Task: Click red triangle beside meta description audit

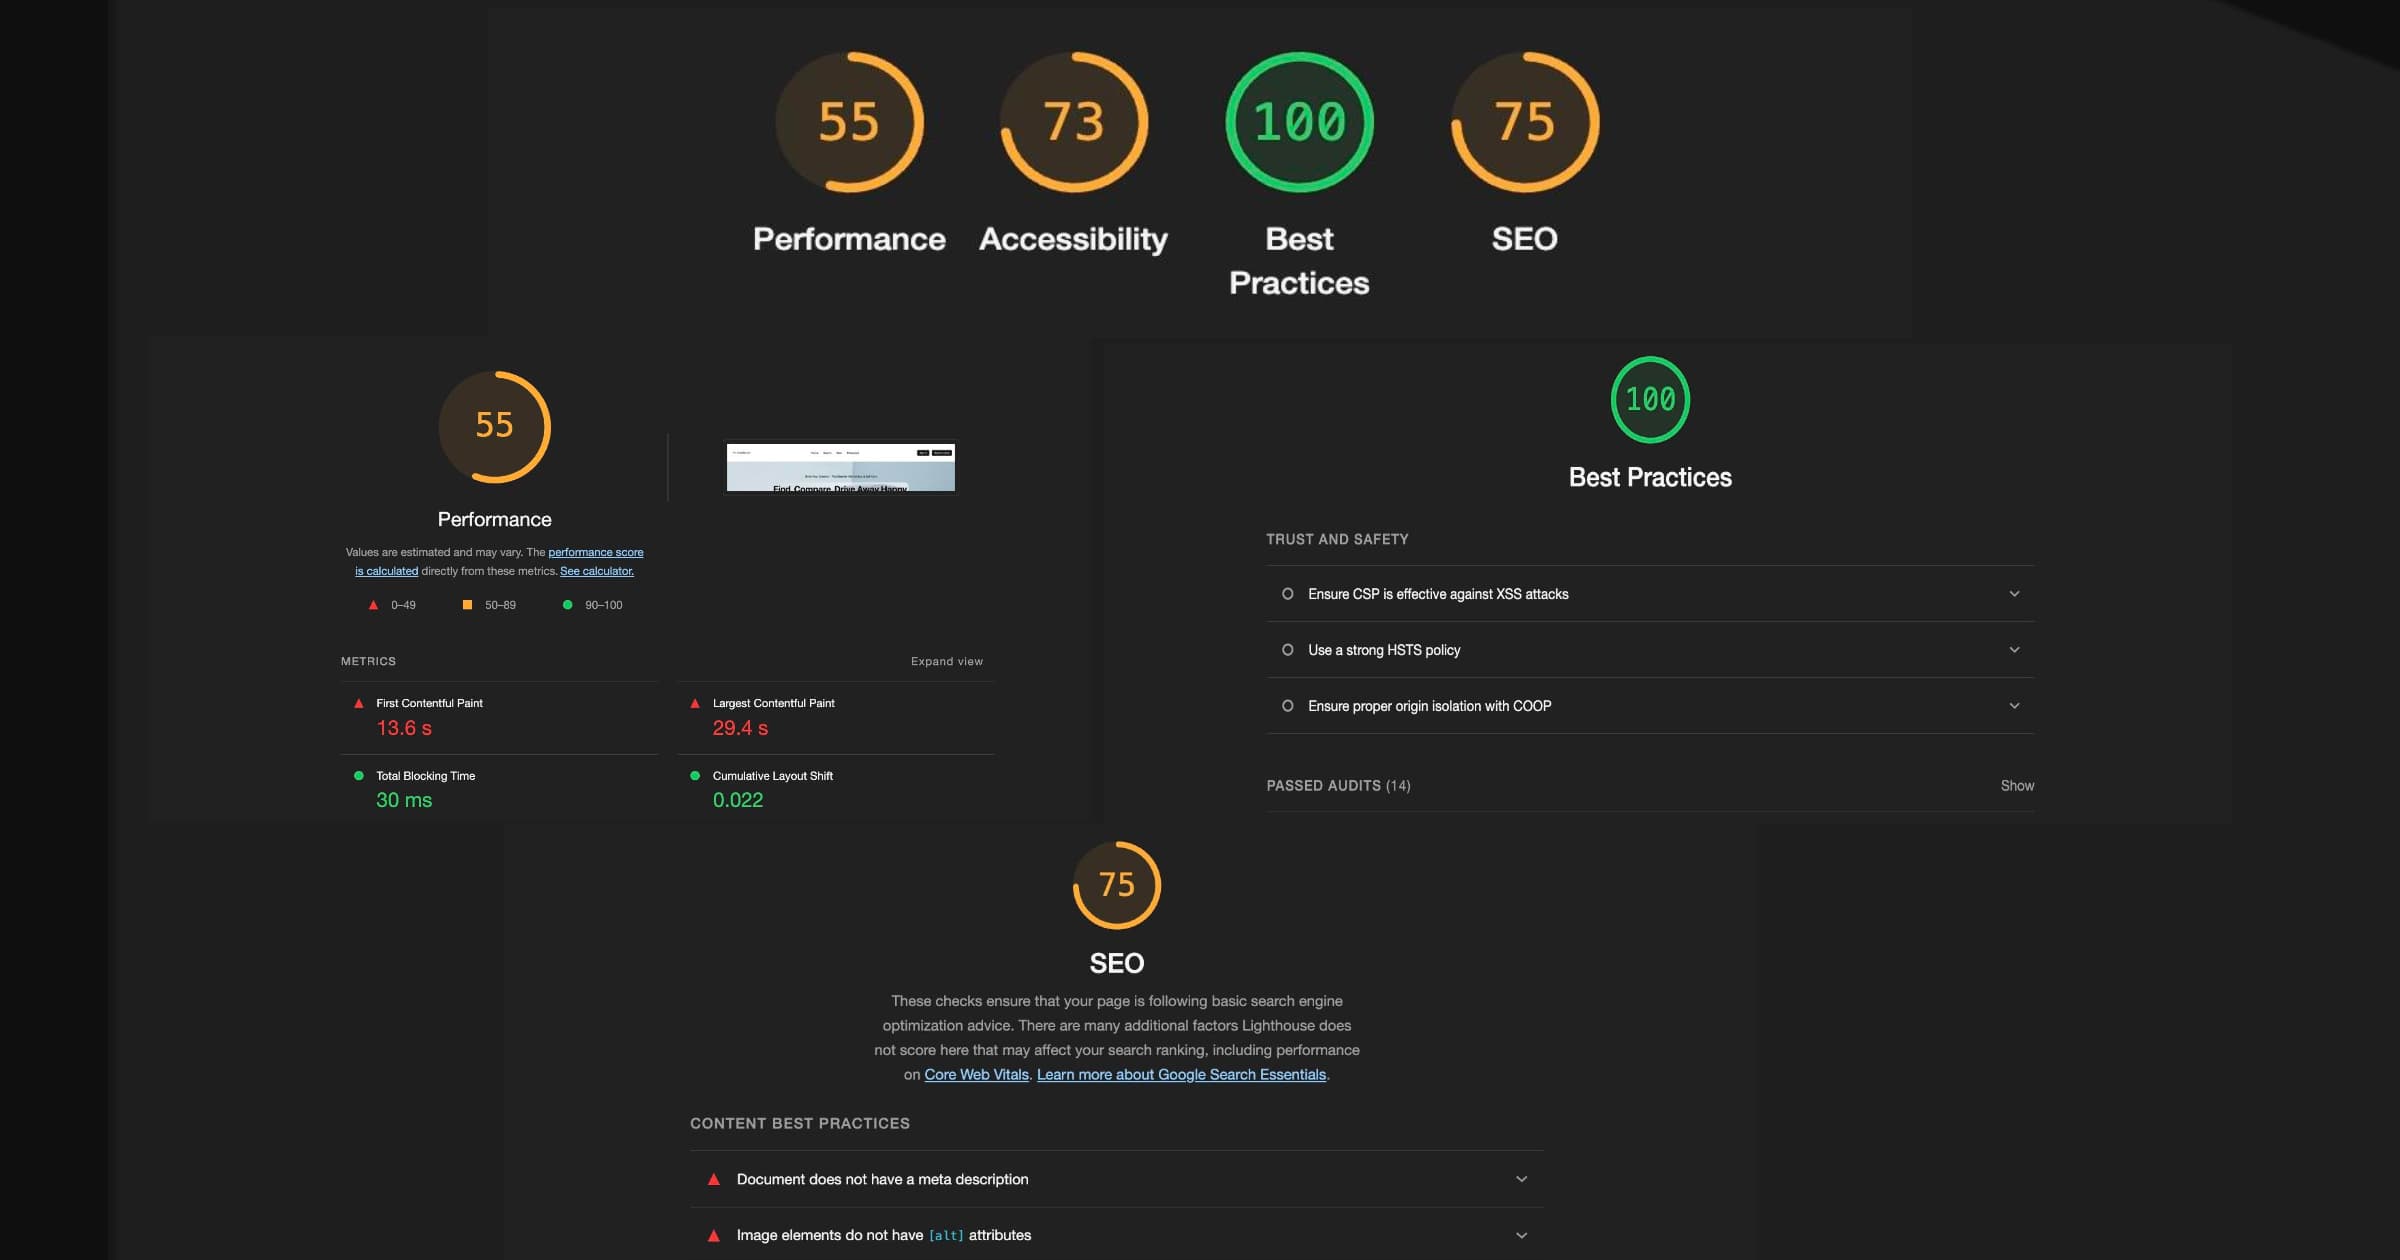Action: pyautogui.click(x=714, y=1180)
